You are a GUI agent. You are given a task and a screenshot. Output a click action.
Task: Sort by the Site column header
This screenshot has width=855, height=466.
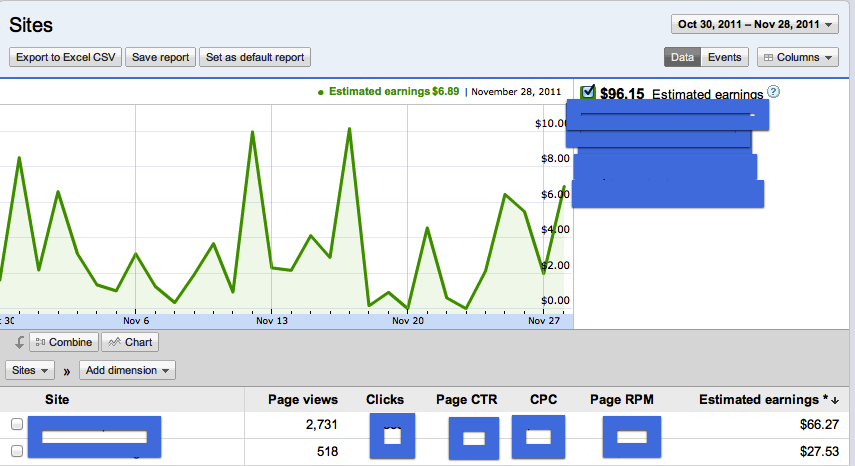[57, 400]
